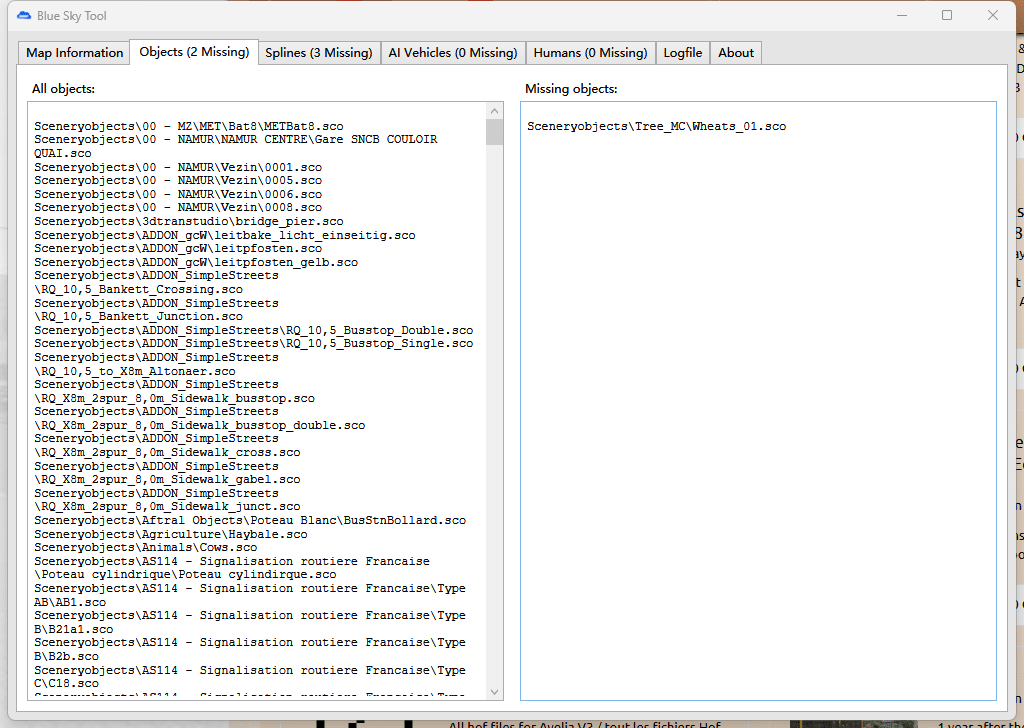The image size is (1024, 728).
Task: Click the scroll up arrow in All objects list
Action: coord(494,111)
